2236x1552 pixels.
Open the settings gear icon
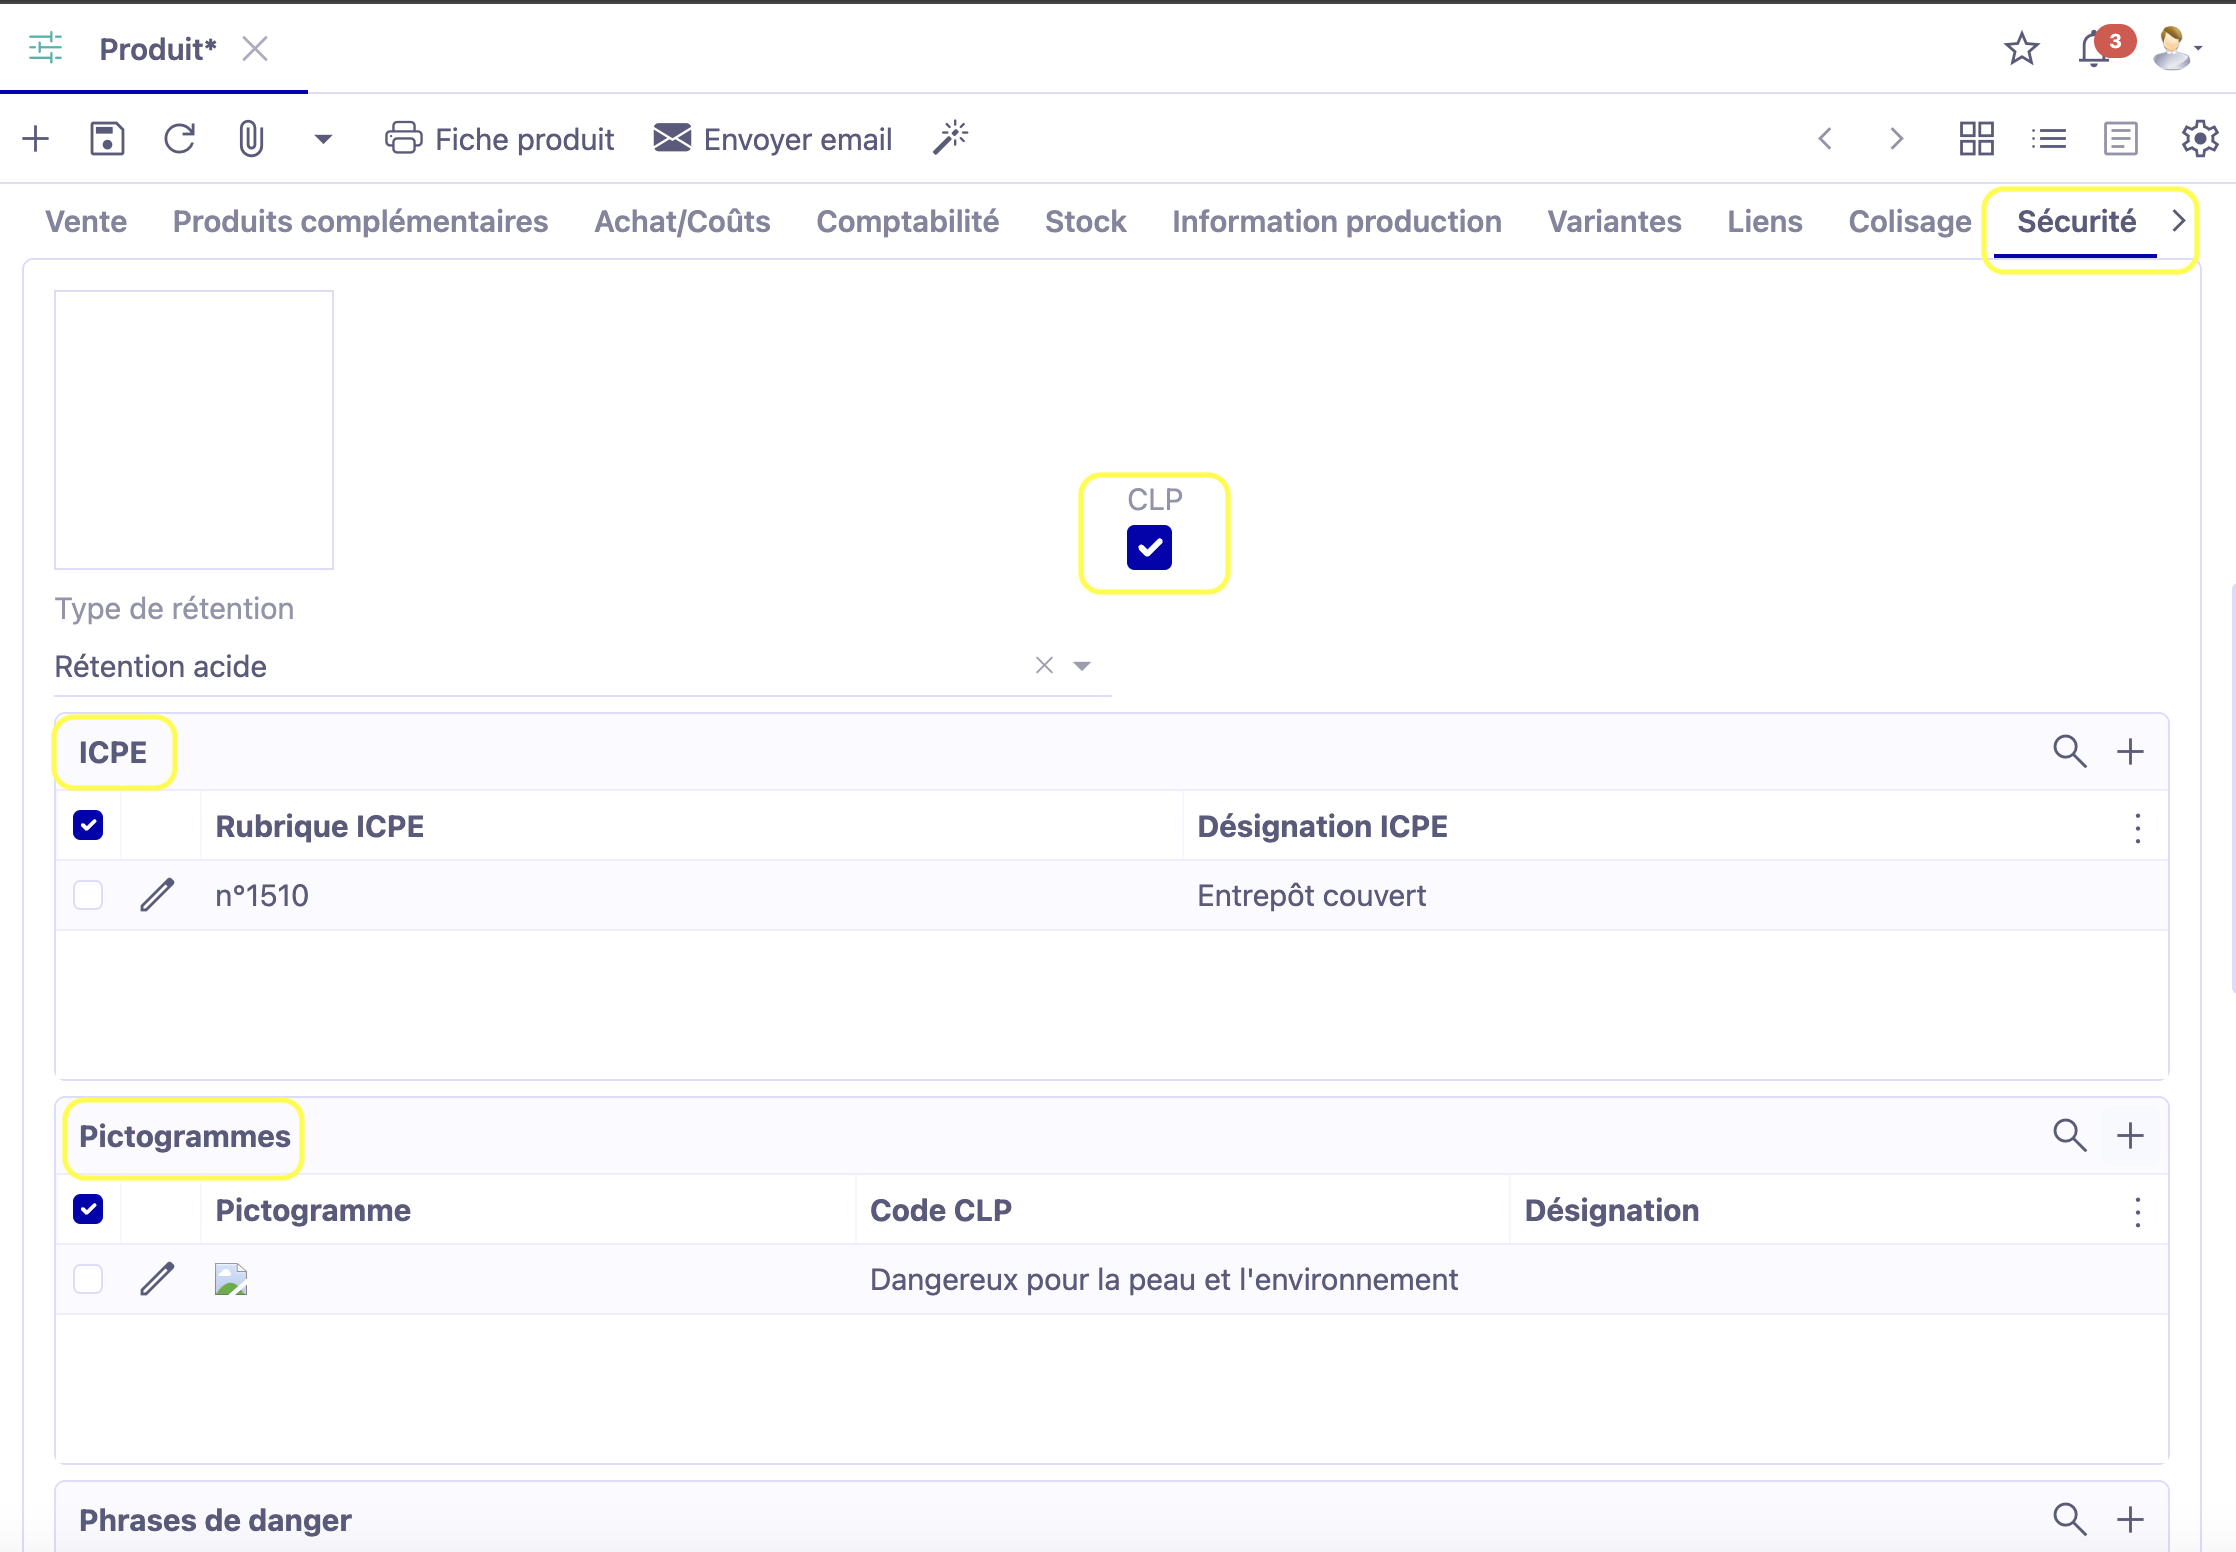coord(2198,138)
